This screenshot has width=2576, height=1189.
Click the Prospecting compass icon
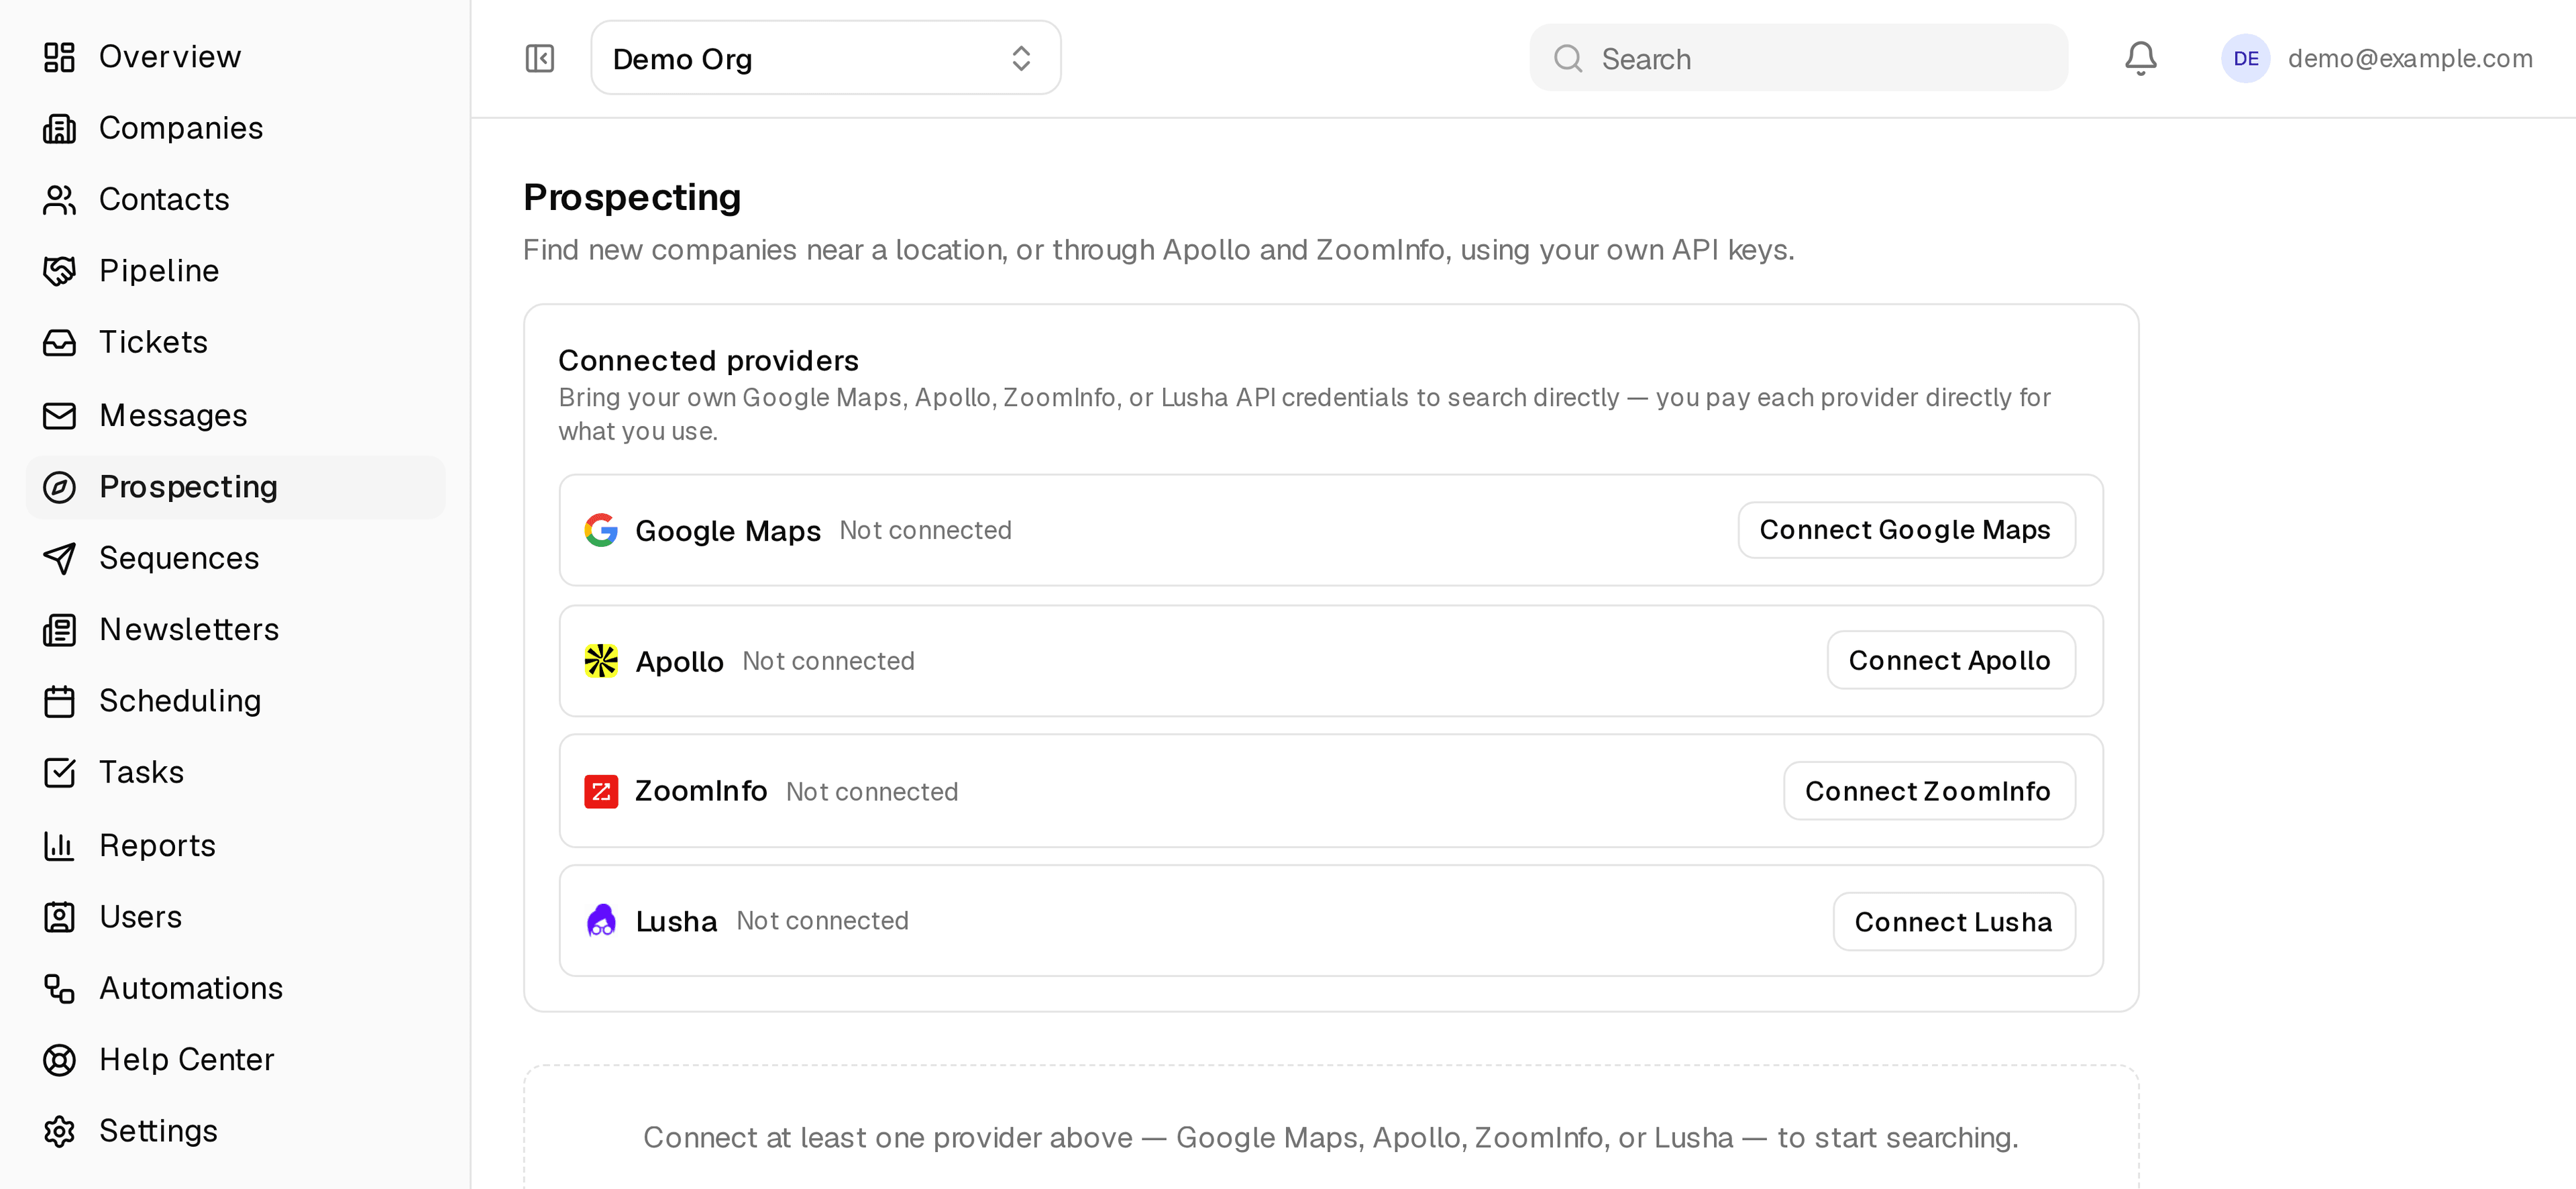(59, 487)
